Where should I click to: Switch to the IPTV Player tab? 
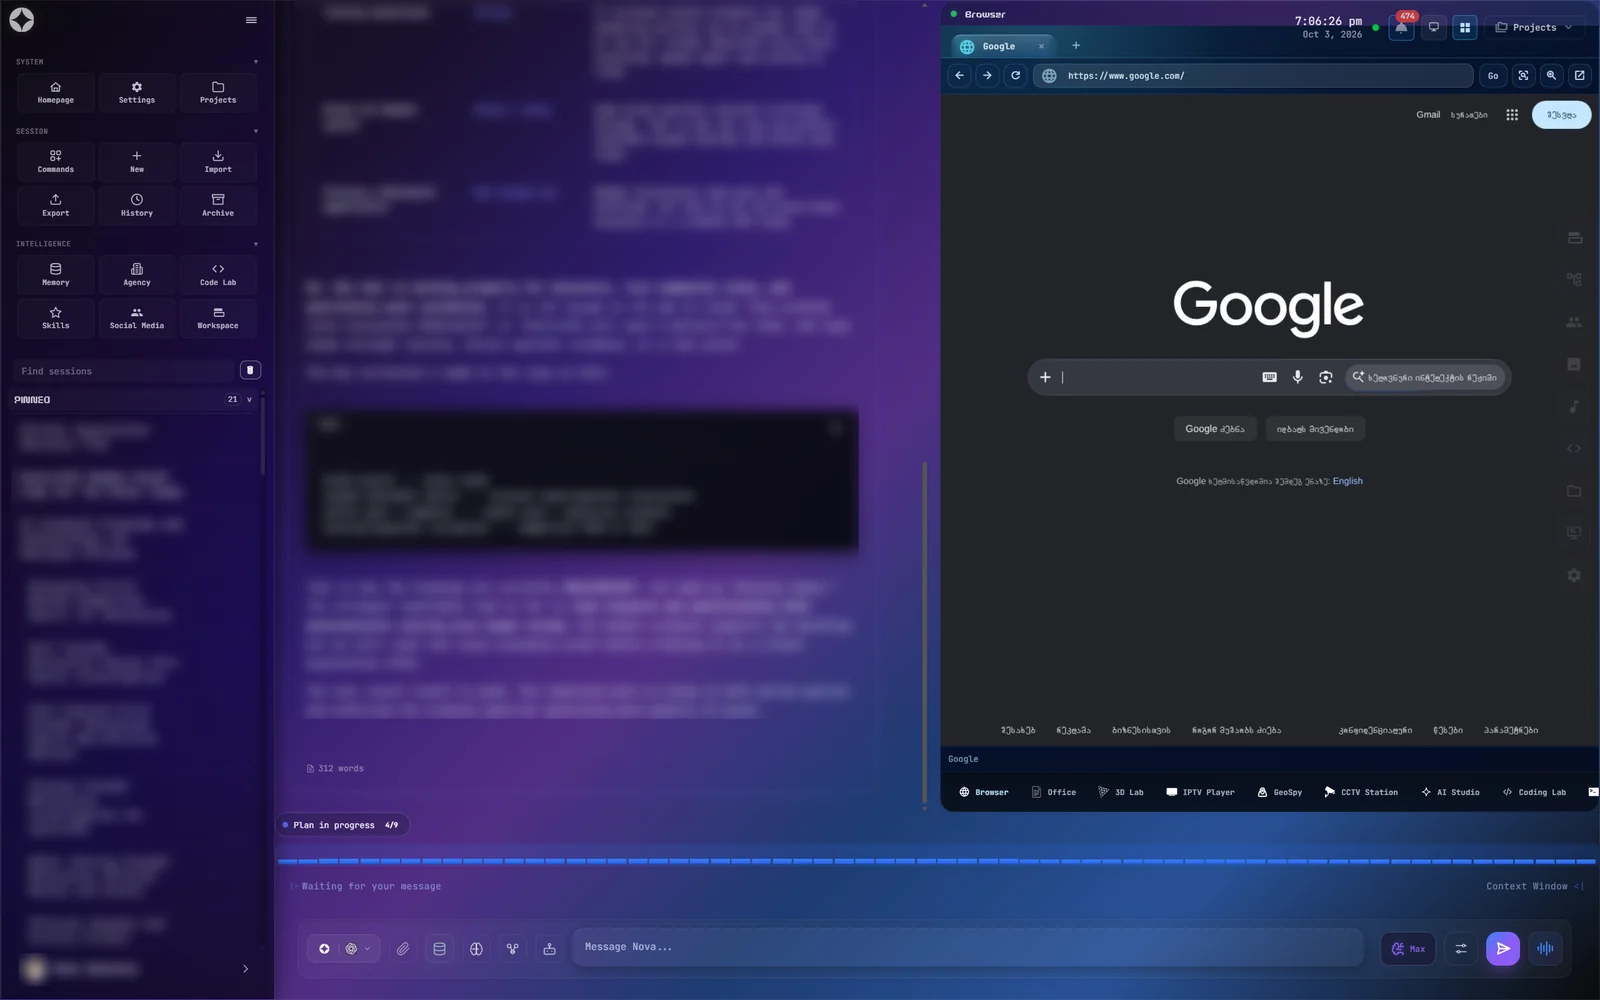(x=1200, y=792)
